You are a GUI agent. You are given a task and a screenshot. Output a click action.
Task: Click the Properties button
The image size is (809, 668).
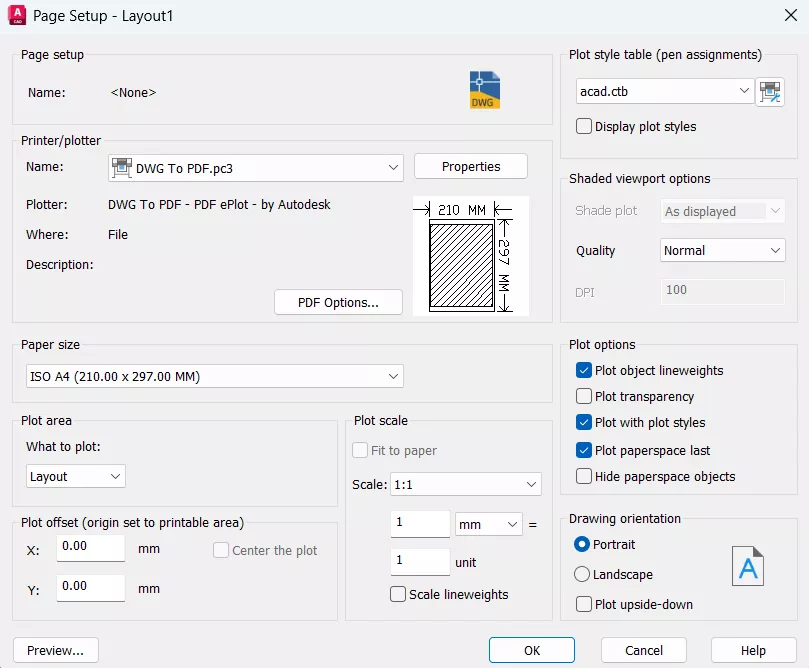pos(470,167)
